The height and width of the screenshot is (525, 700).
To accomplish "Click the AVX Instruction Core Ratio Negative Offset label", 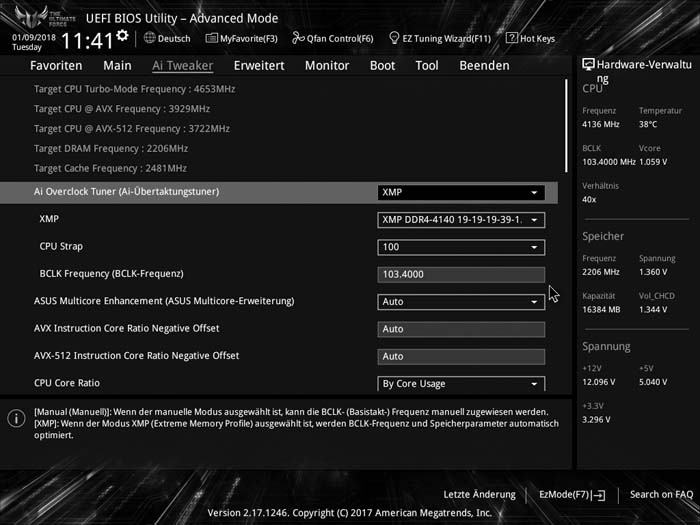I will pos(126,329).
